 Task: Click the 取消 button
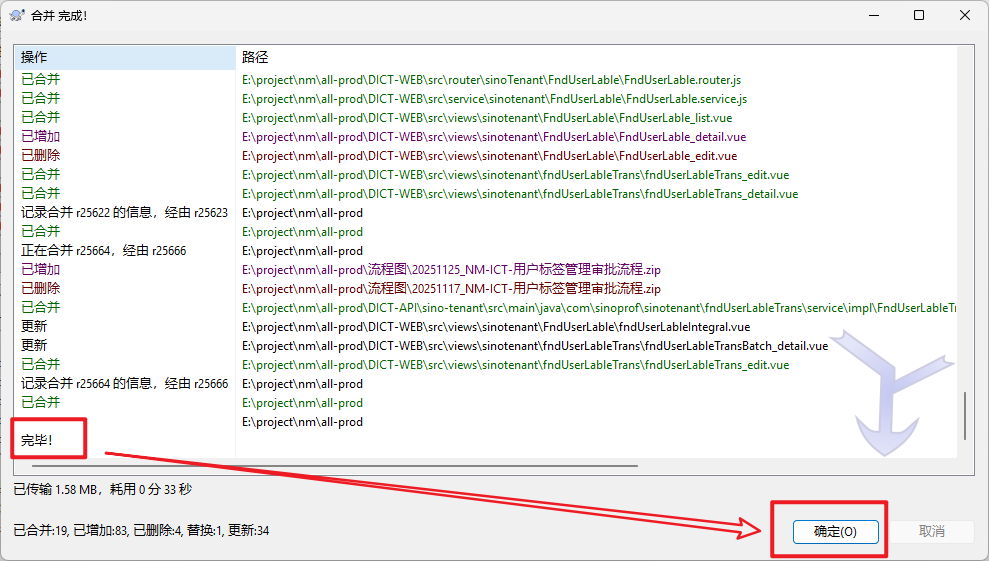[930, 531]
